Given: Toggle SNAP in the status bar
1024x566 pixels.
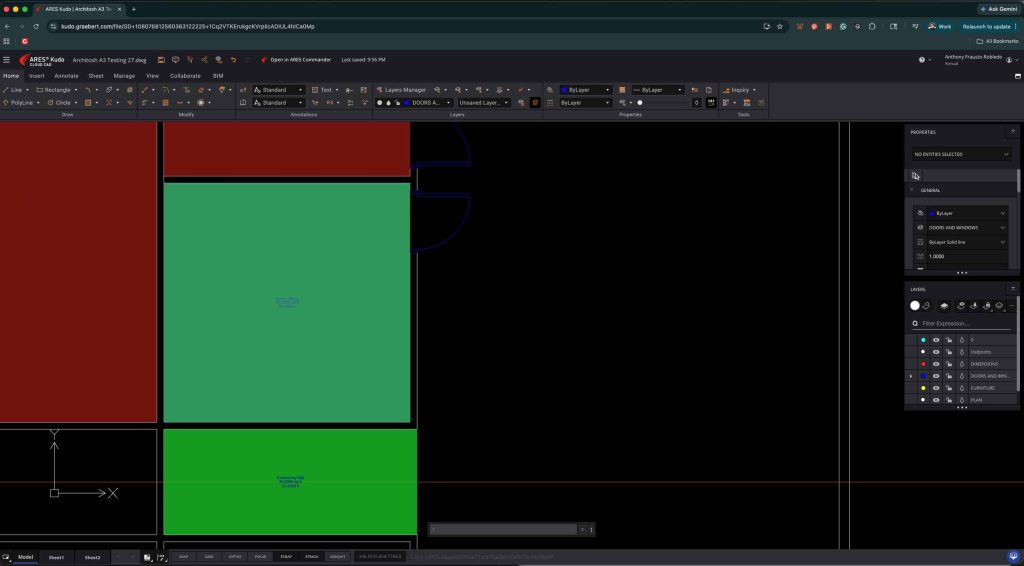Looking at the screenshot, I should [184, 556].
